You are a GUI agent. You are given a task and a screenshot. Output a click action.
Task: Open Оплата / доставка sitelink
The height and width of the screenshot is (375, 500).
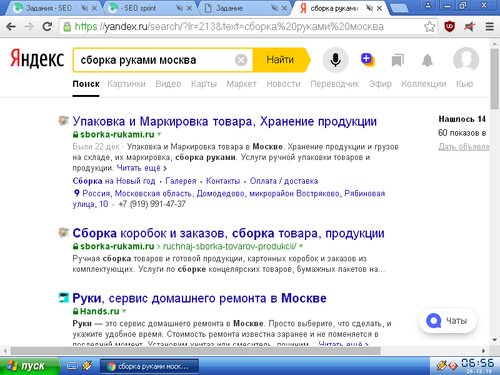pyautogui.click(x=284, y=181)
